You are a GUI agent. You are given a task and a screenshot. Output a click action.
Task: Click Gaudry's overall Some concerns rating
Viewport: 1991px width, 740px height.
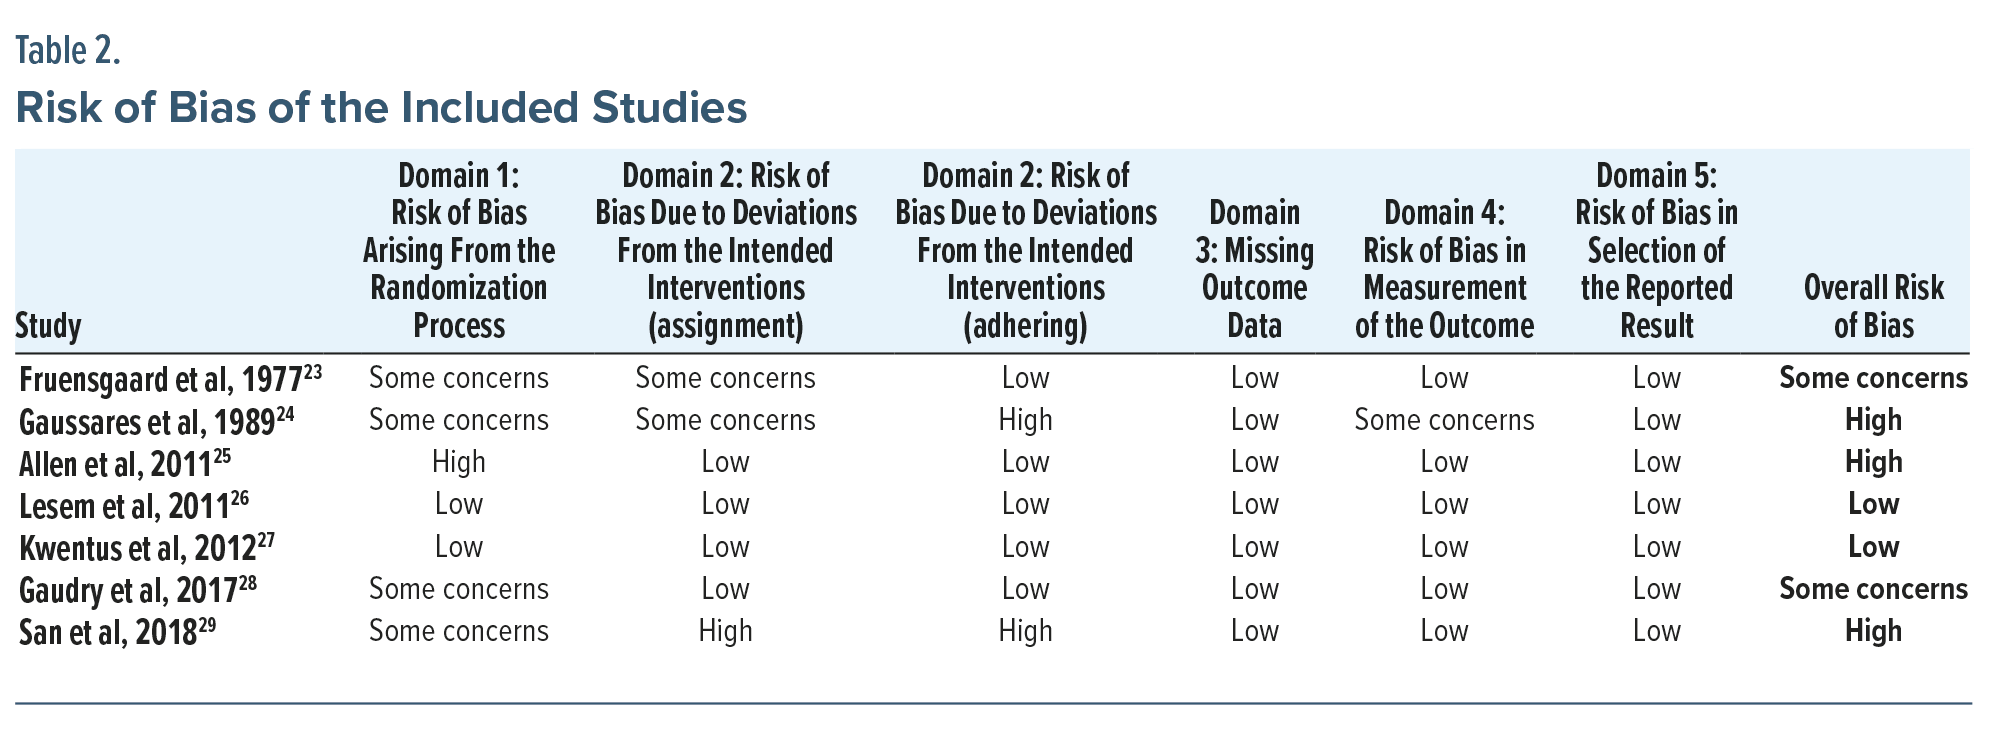[1873, 589]
